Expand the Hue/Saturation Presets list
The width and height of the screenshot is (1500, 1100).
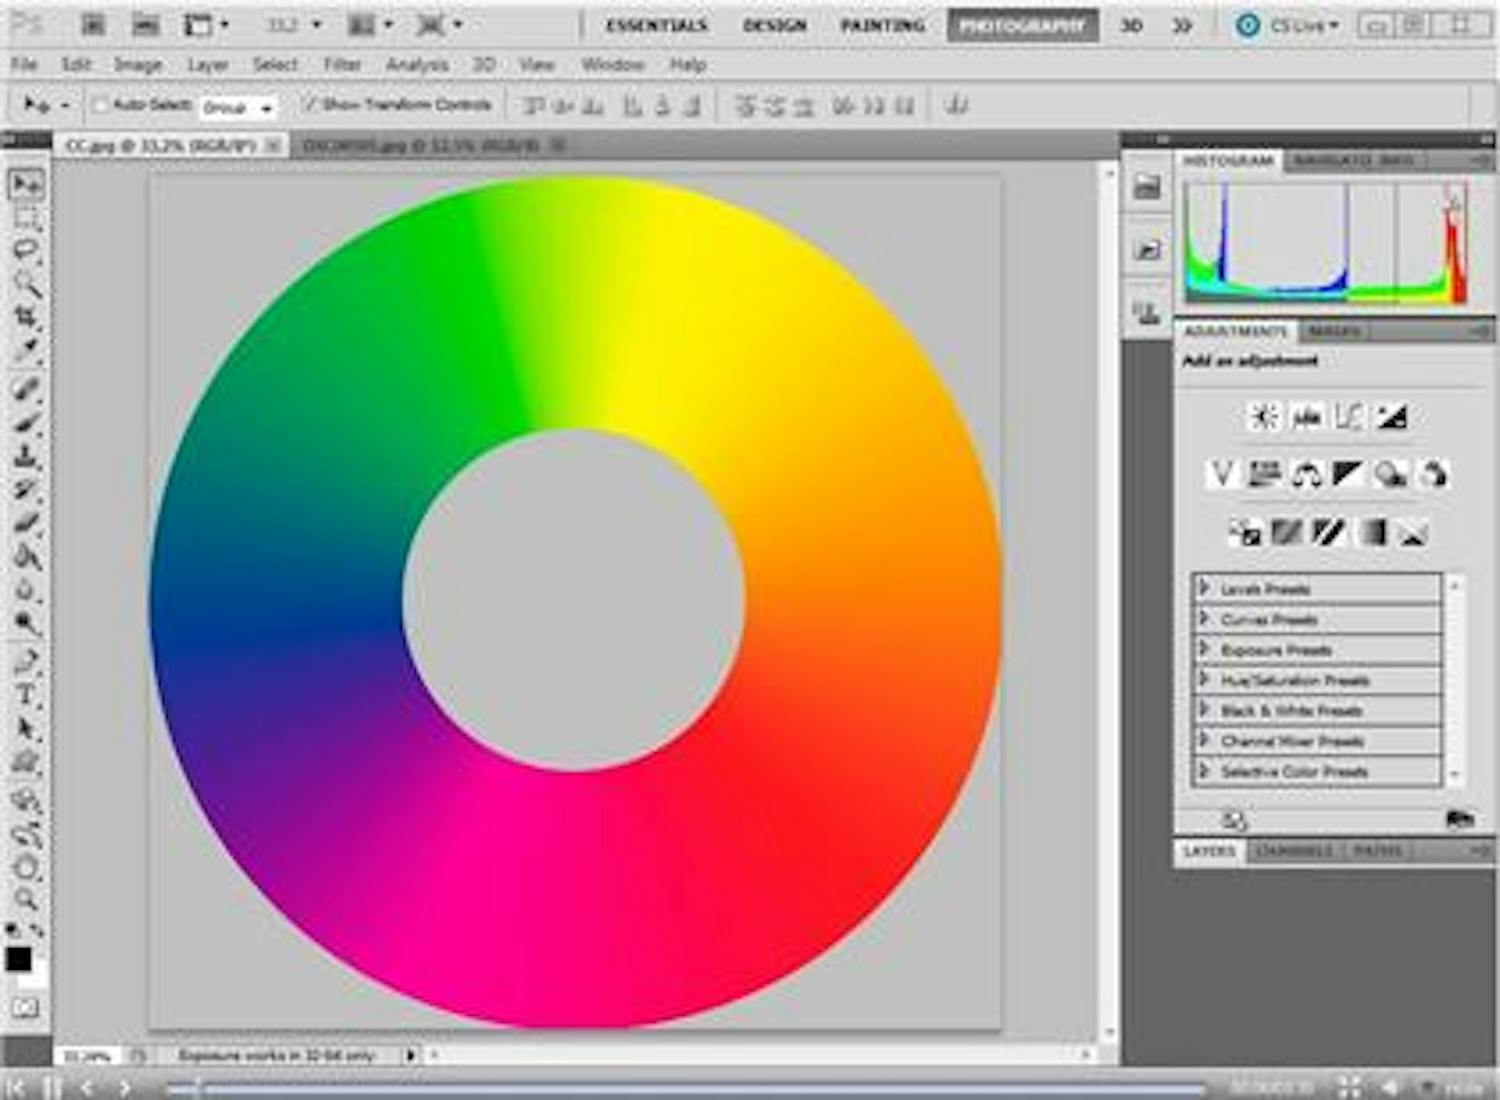point(1205,680)
